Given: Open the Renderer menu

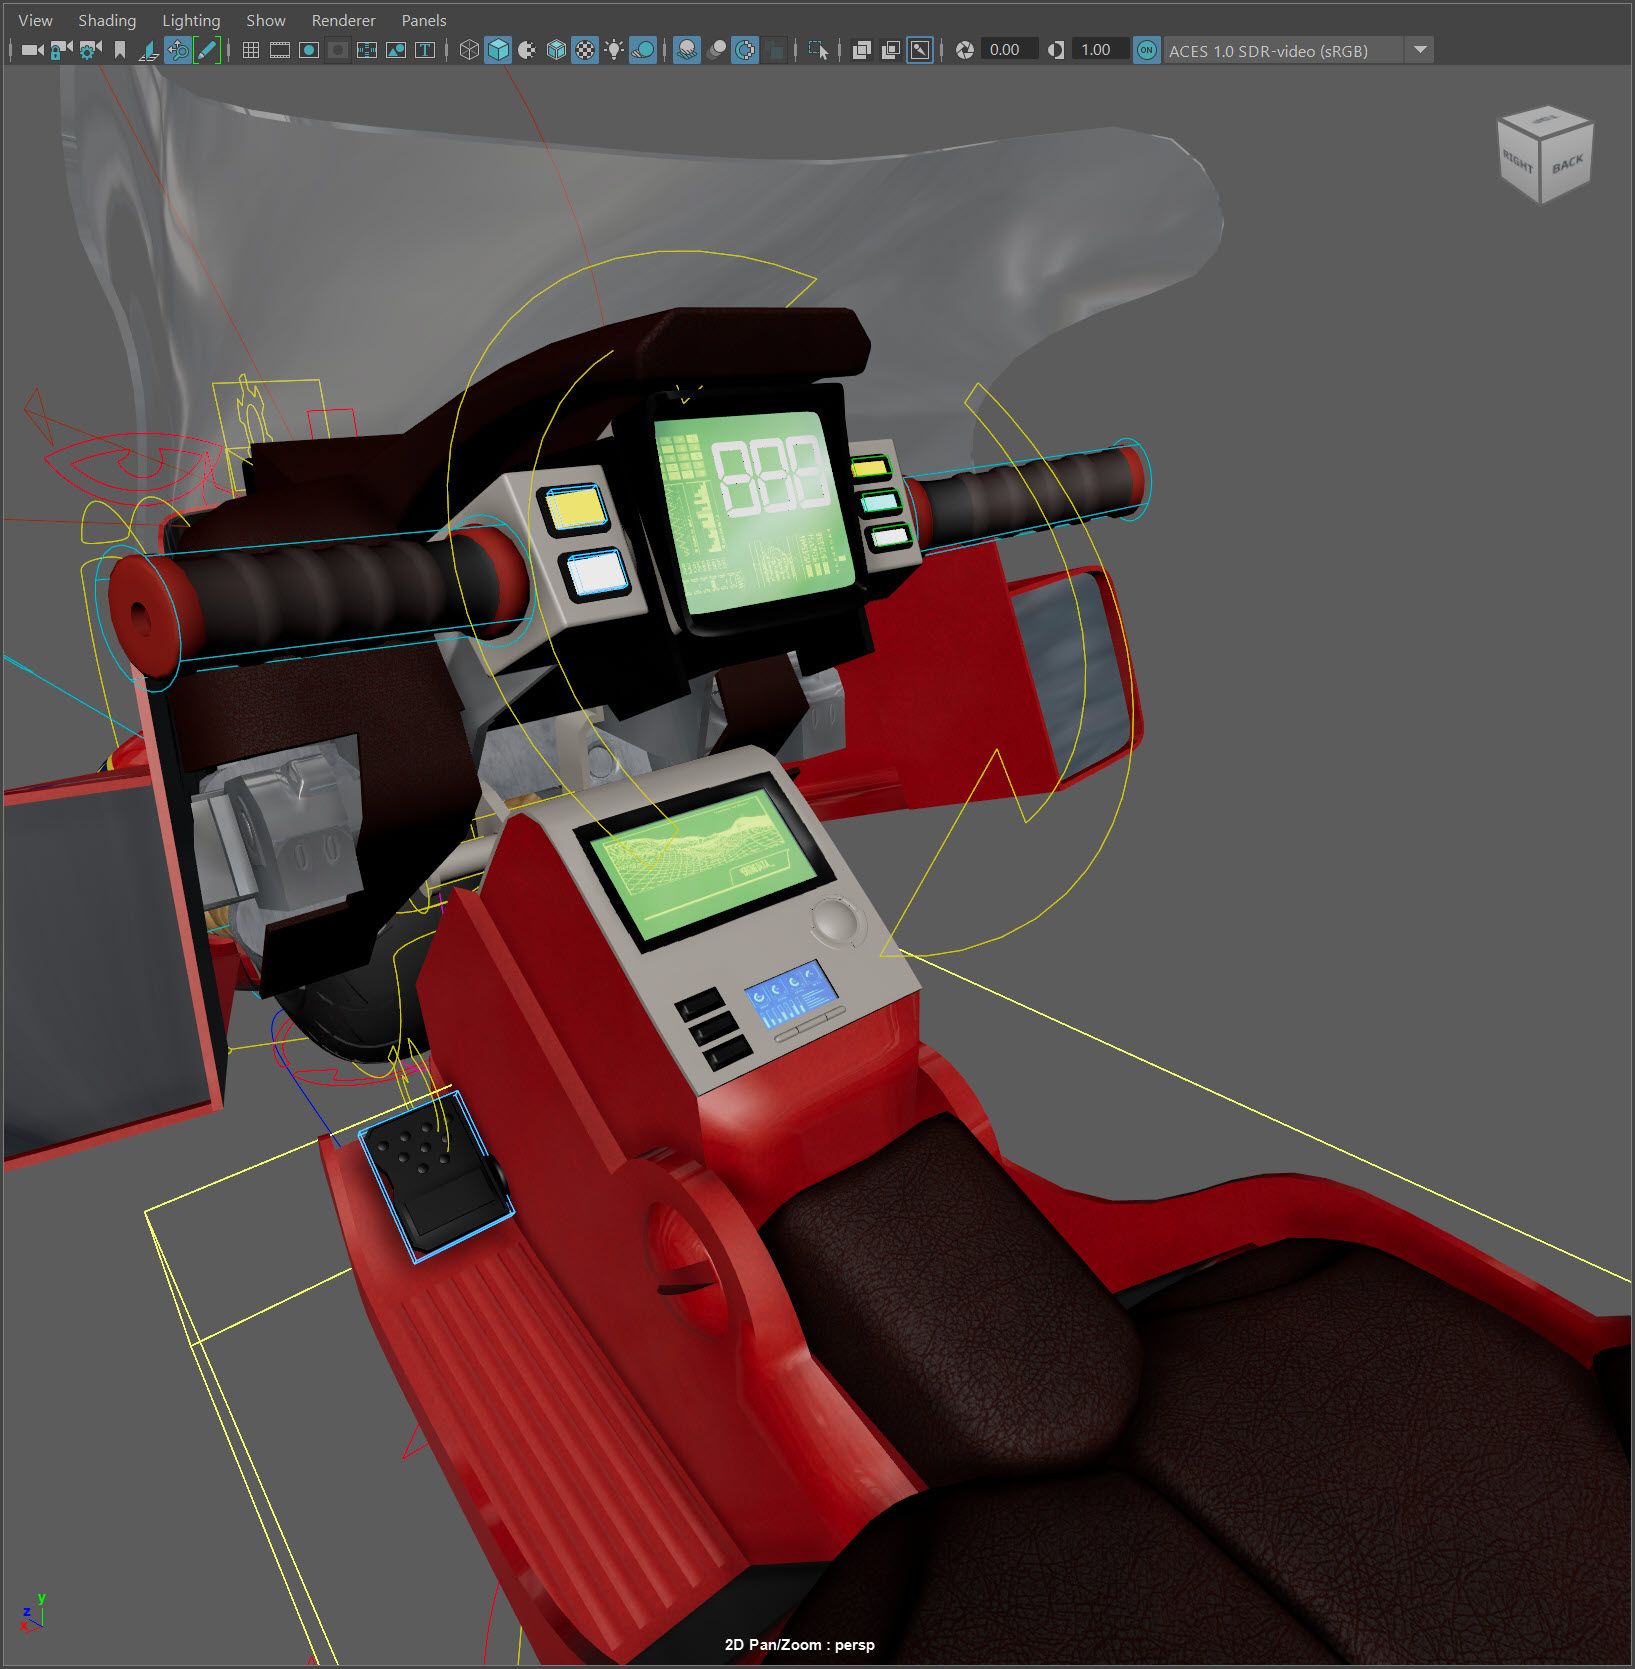Looking at the screenshot, I should [343, 20].
